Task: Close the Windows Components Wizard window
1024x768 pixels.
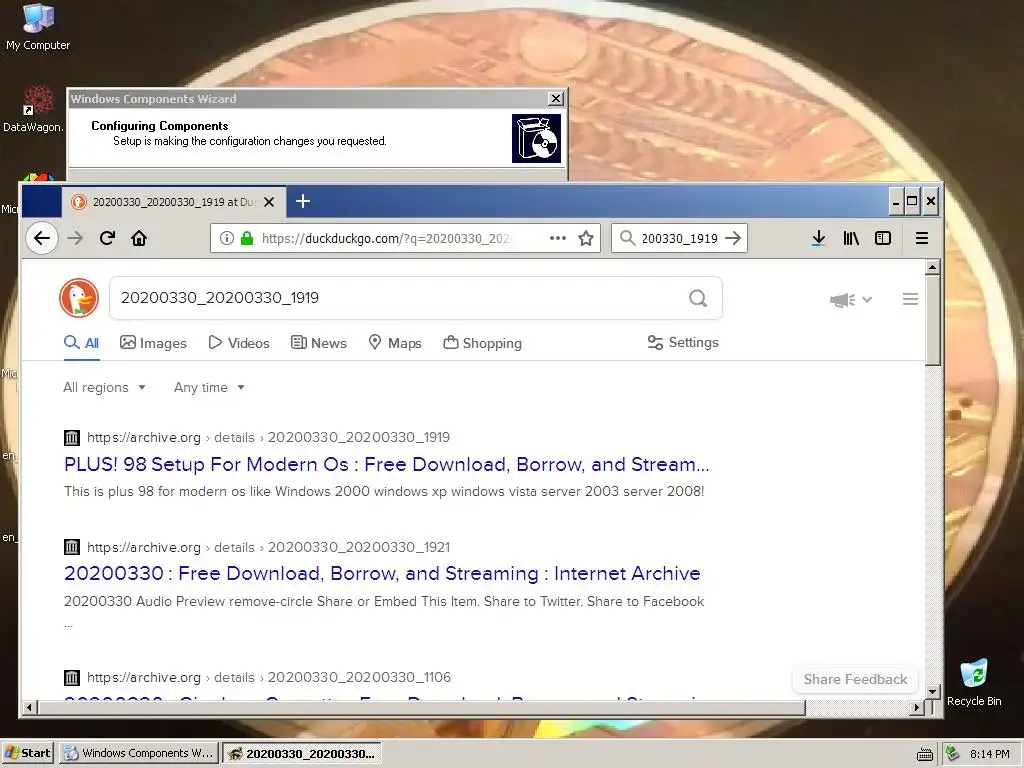Action: (555, 99)
